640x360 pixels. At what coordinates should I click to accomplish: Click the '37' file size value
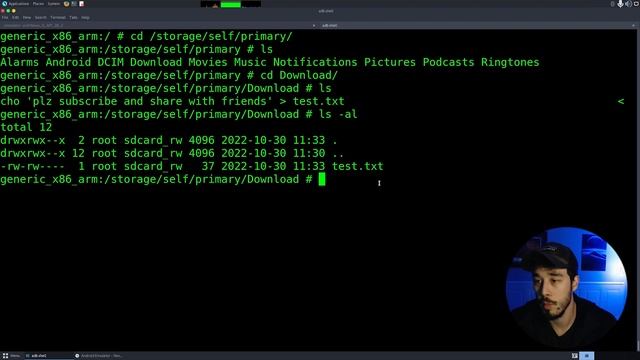[208, 166]
